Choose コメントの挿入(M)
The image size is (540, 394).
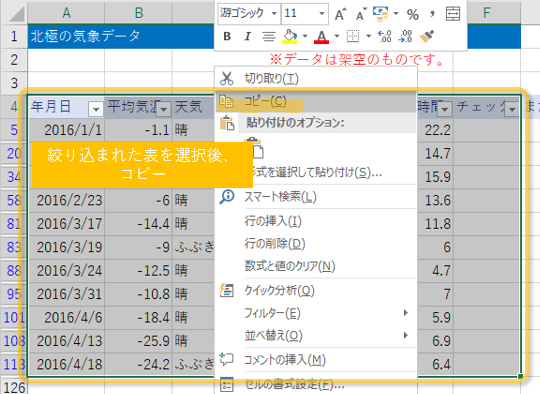(316, 360)
